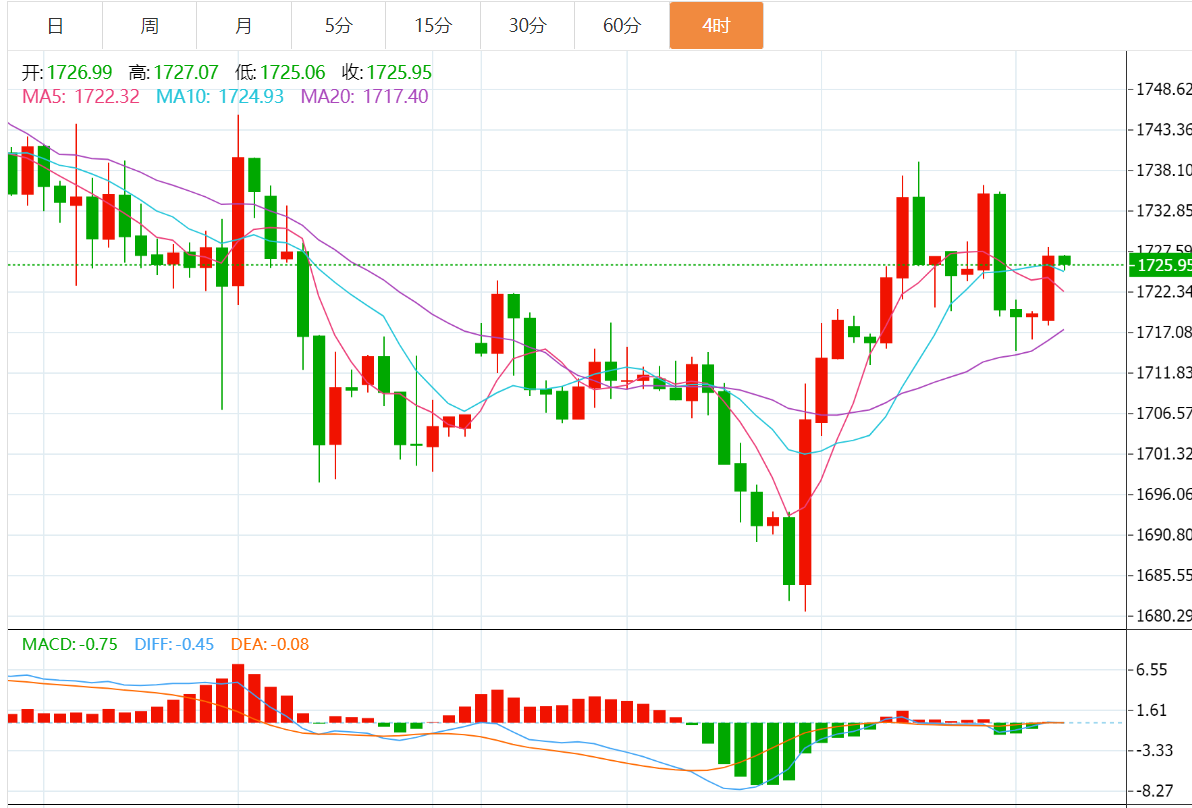
Task: Click the 1685.55 price axis label
Action: click(x=1163, y=575)
